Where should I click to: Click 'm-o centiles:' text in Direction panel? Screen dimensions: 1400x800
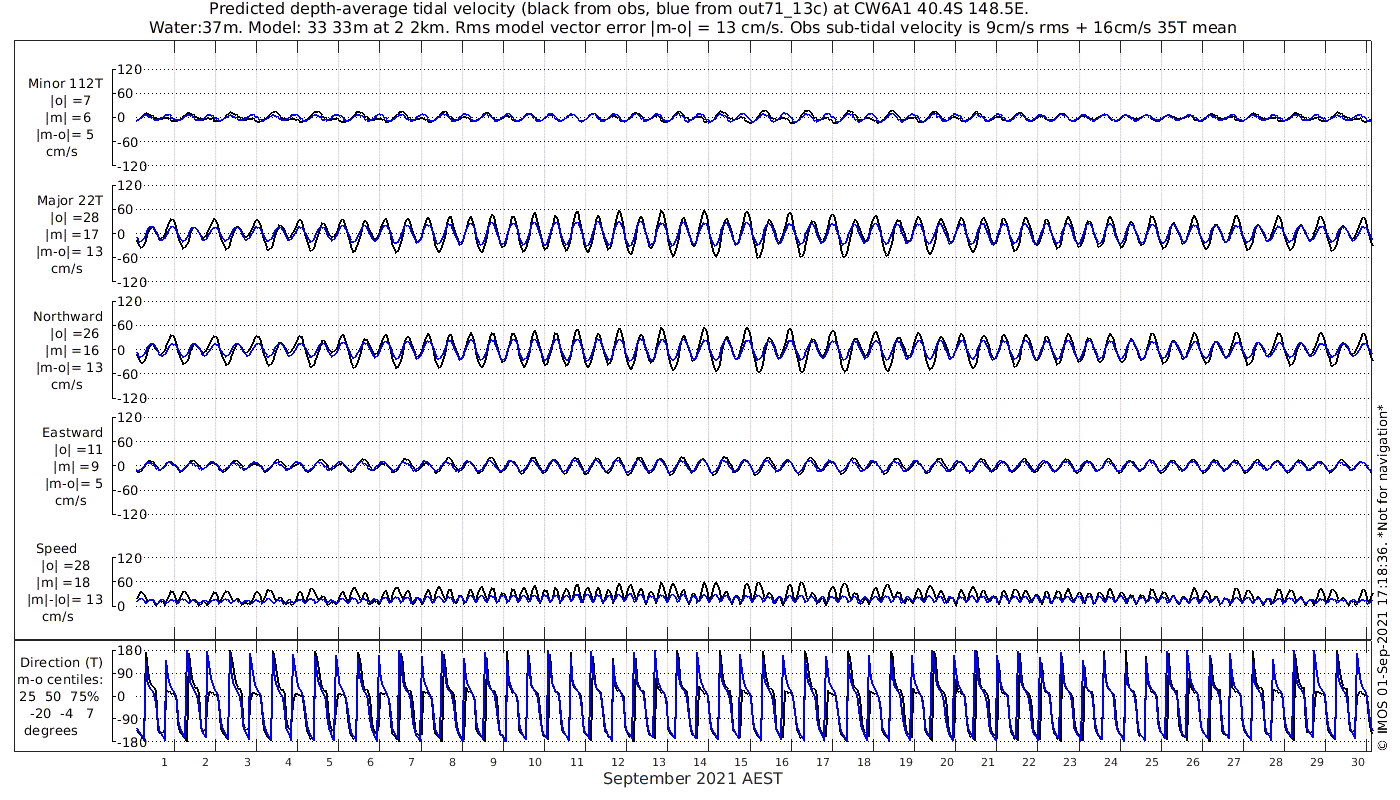click(x=61, y=680)
